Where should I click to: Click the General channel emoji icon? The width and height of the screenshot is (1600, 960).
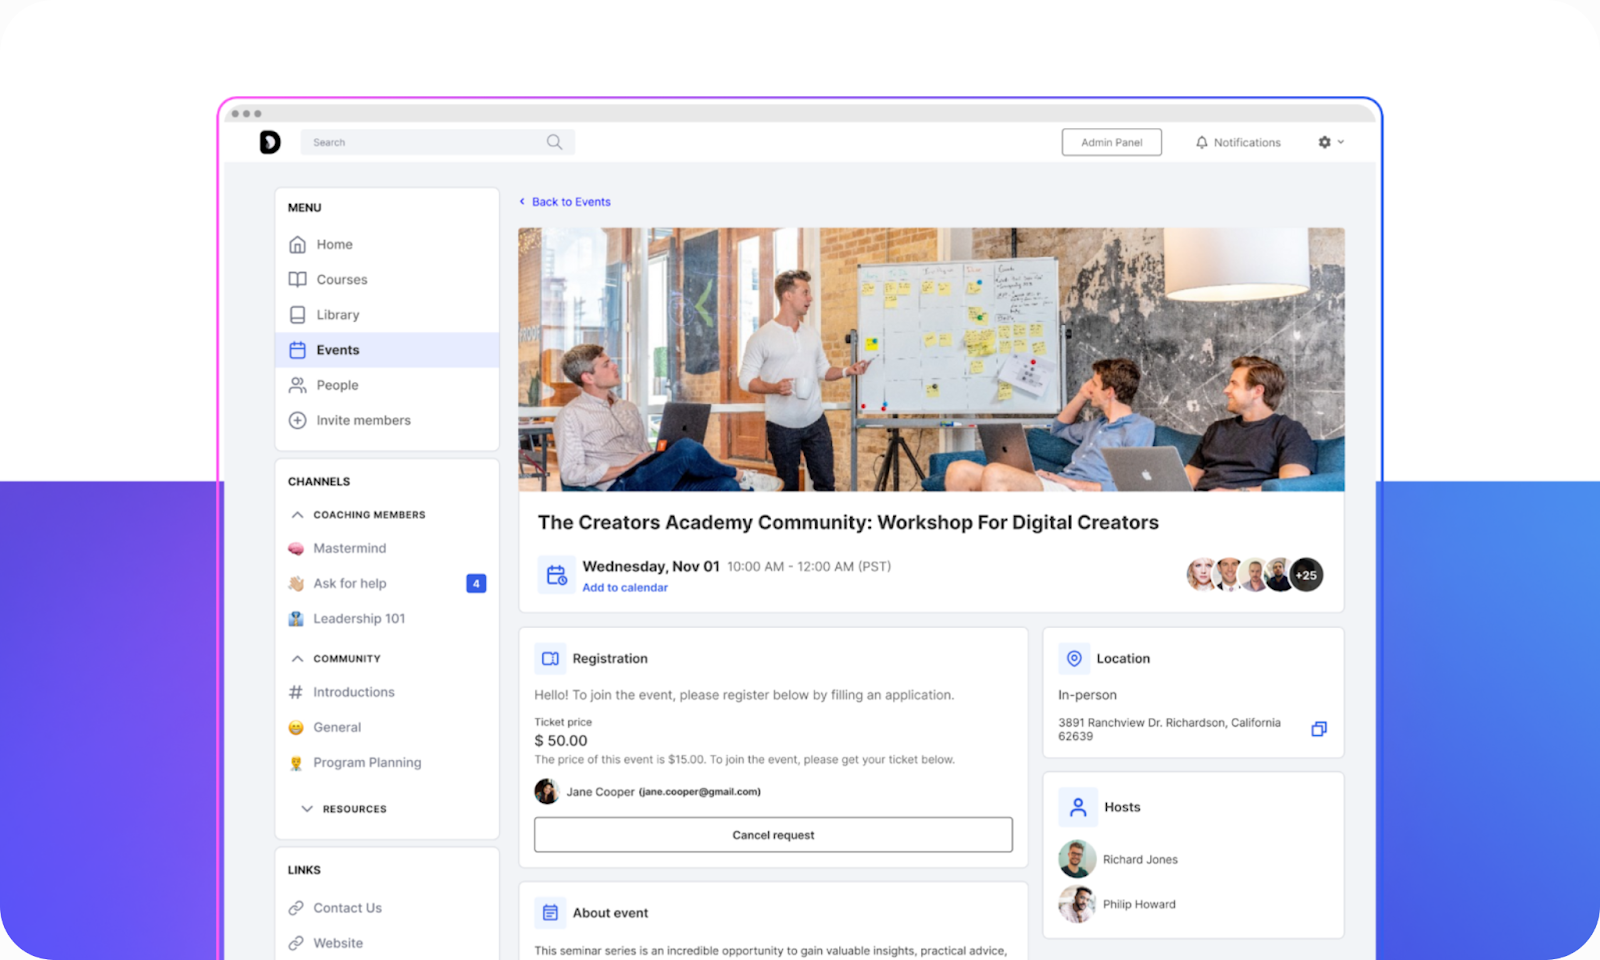pos(296,728)
